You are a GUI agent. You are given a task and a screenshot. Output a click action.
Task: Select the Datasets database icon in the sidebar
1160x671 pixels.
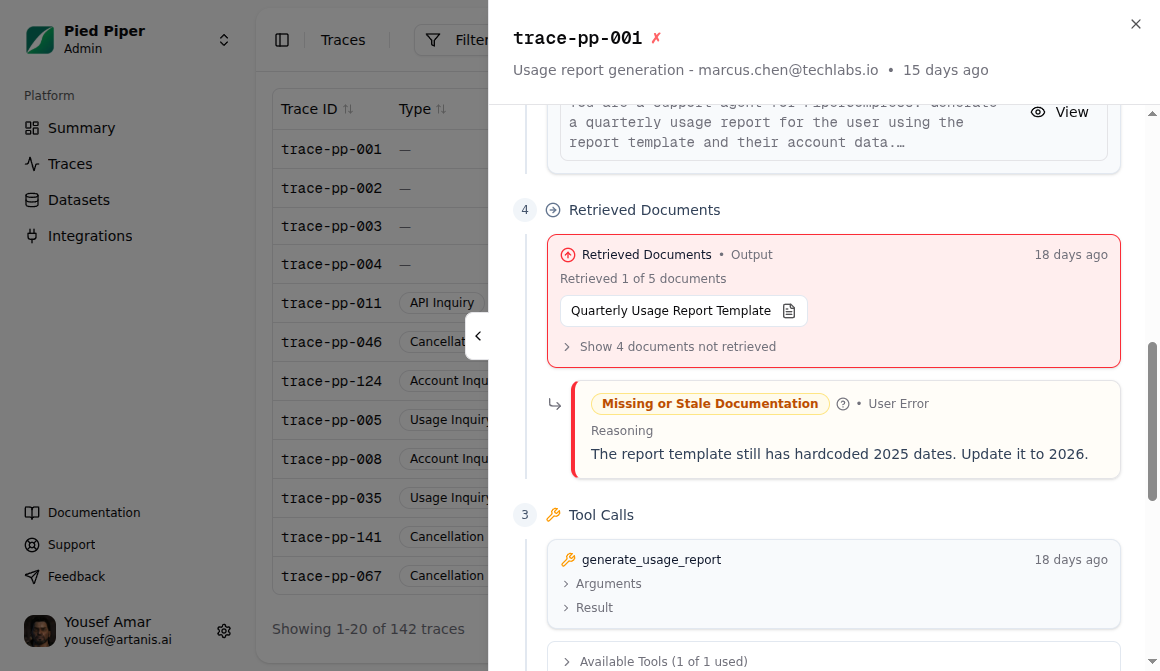coord(31,199)
